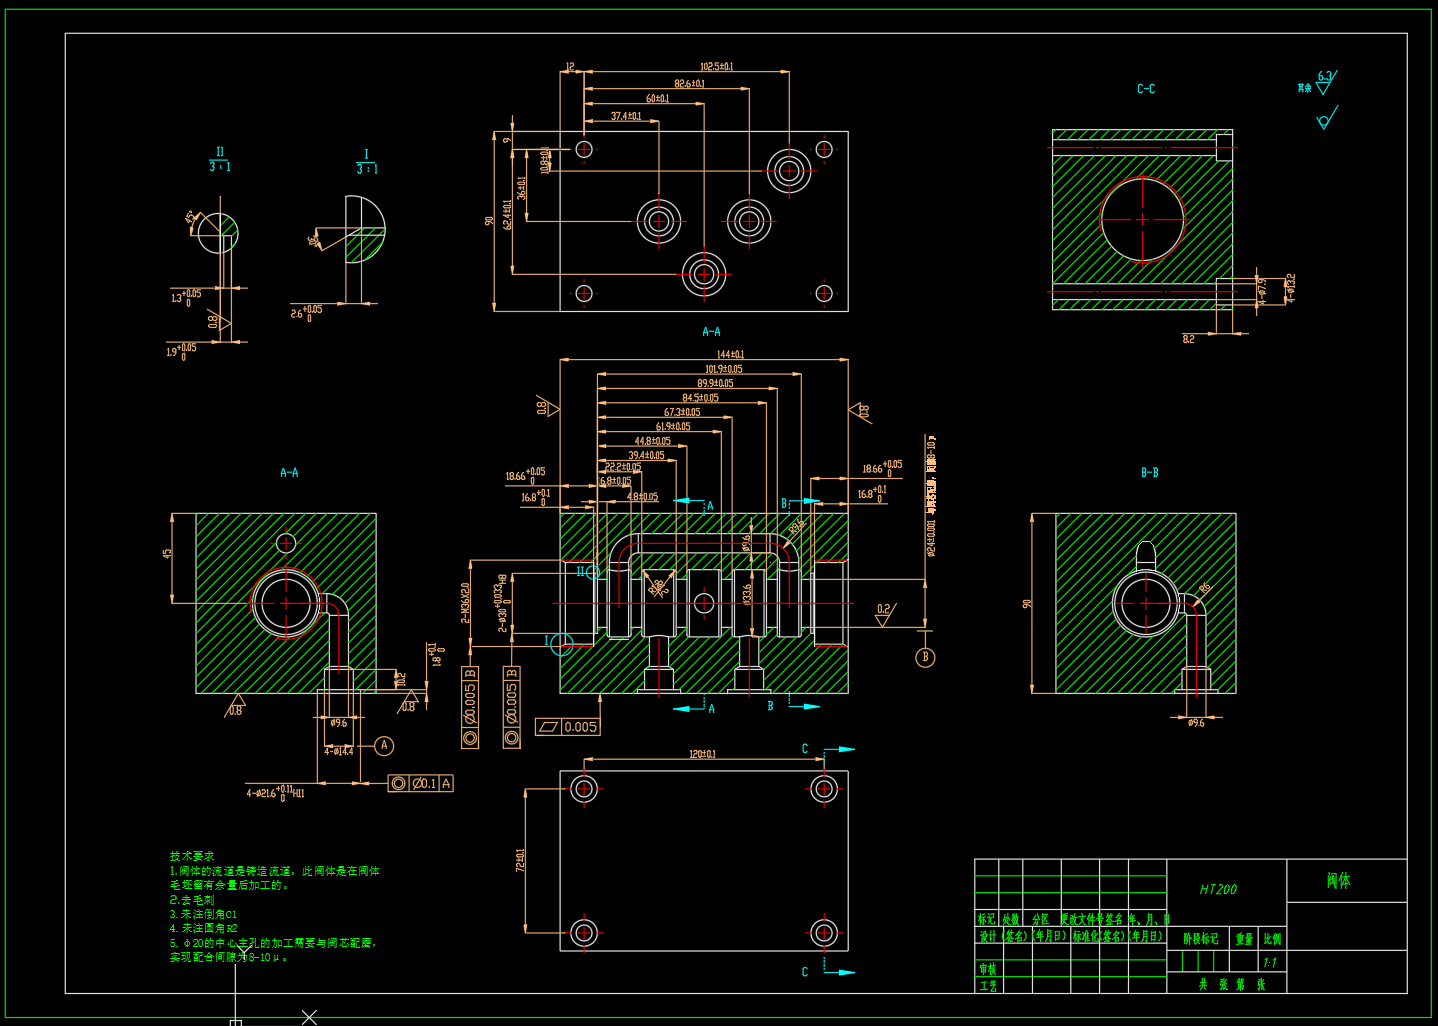Pick the 144±0.1 overall length dimension
1438x1026 pixels.
click(730, 354)
